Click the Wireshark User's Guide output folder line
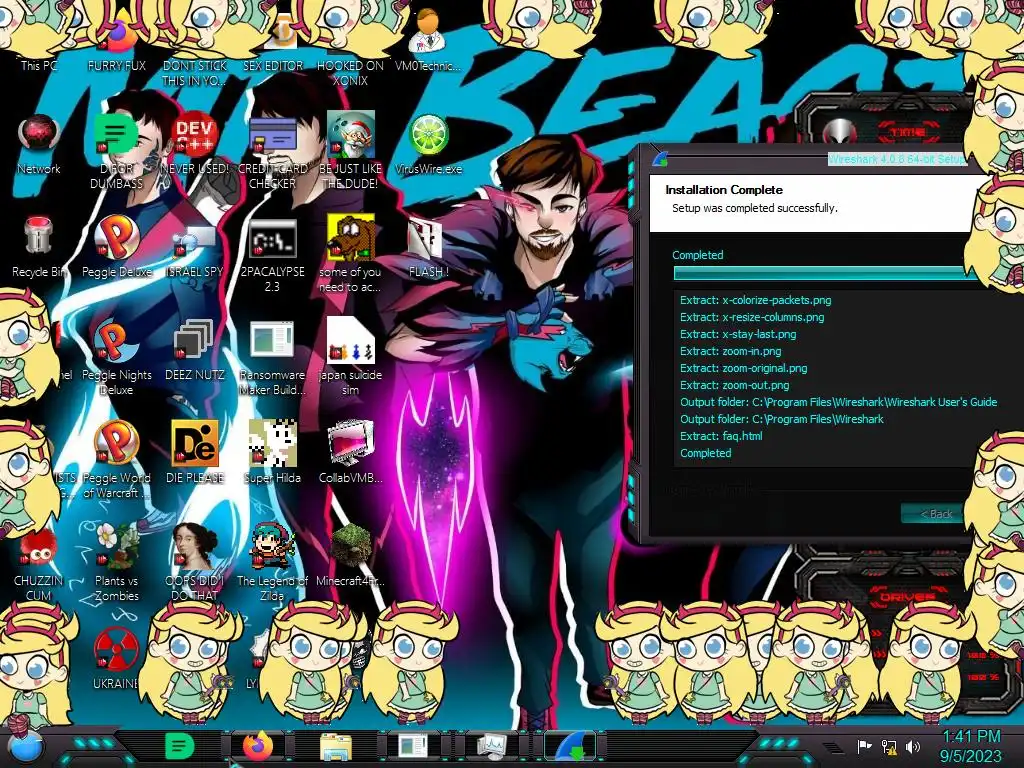 [x=839, y=402]
